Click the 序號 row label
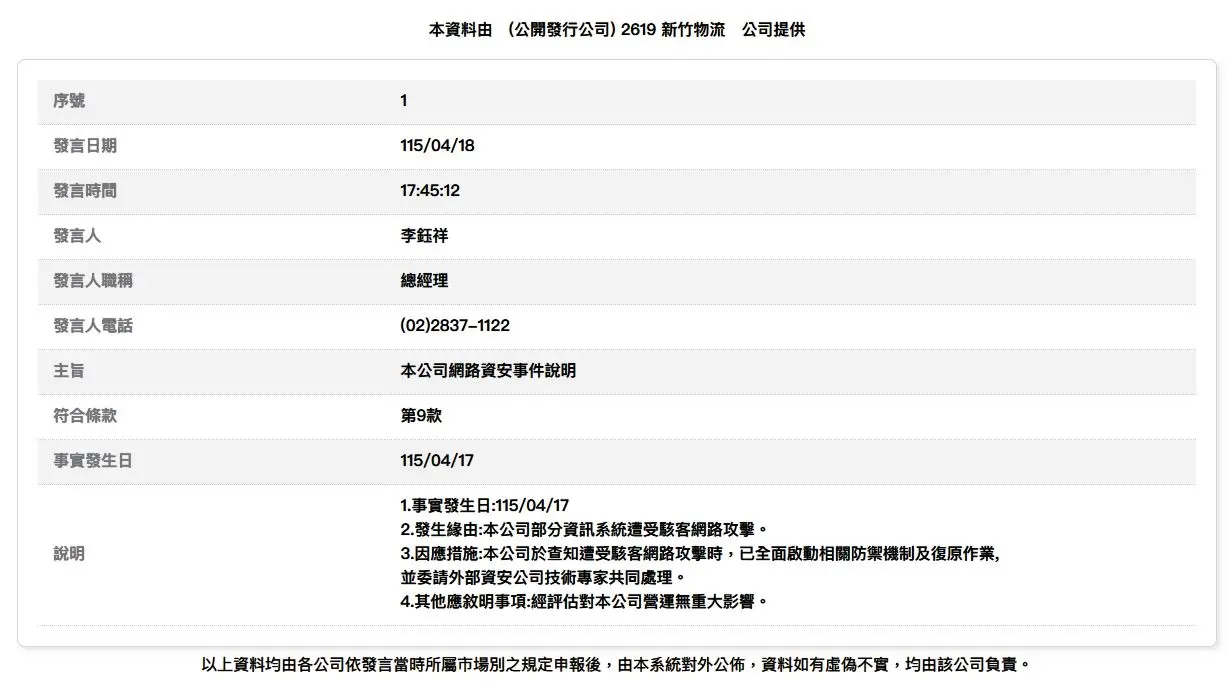Screen dimensions: 1227x683 point(69,101)
